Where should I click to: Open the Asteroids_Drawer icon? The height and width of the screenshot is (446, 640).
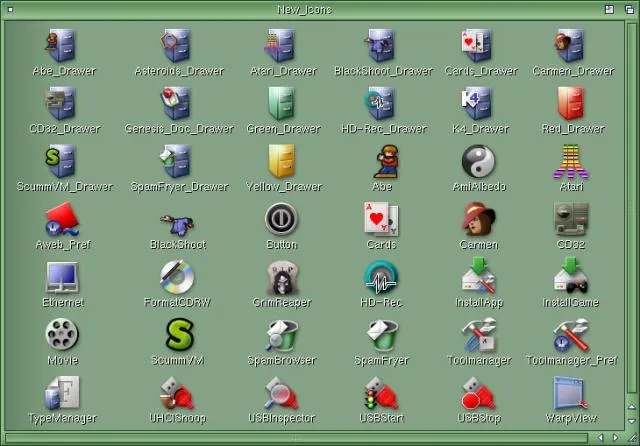coord(178,46)
